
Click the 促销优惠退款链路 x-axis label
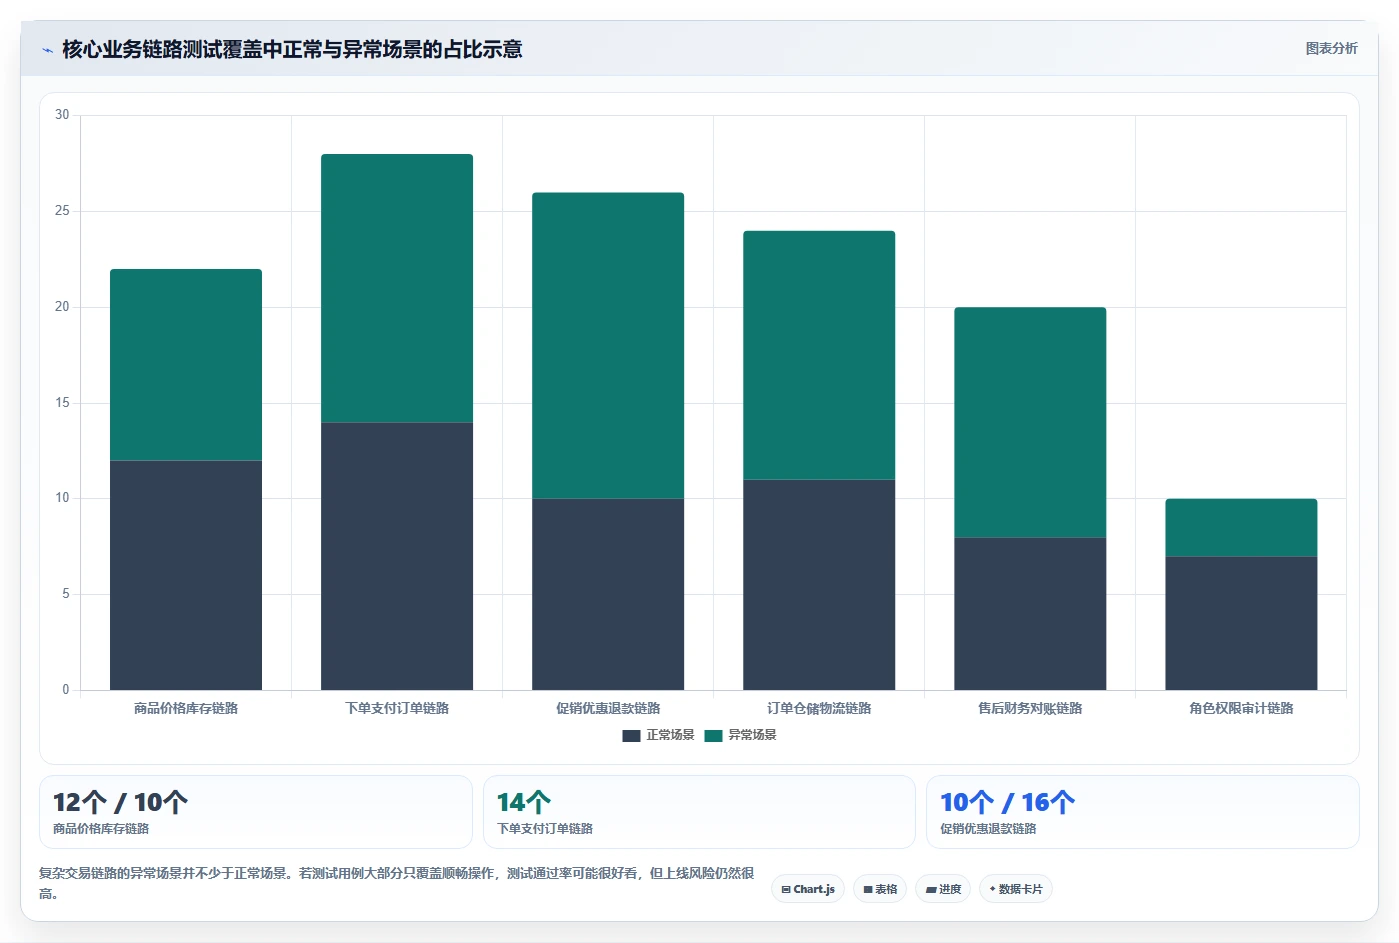click(x=608, y=708)
